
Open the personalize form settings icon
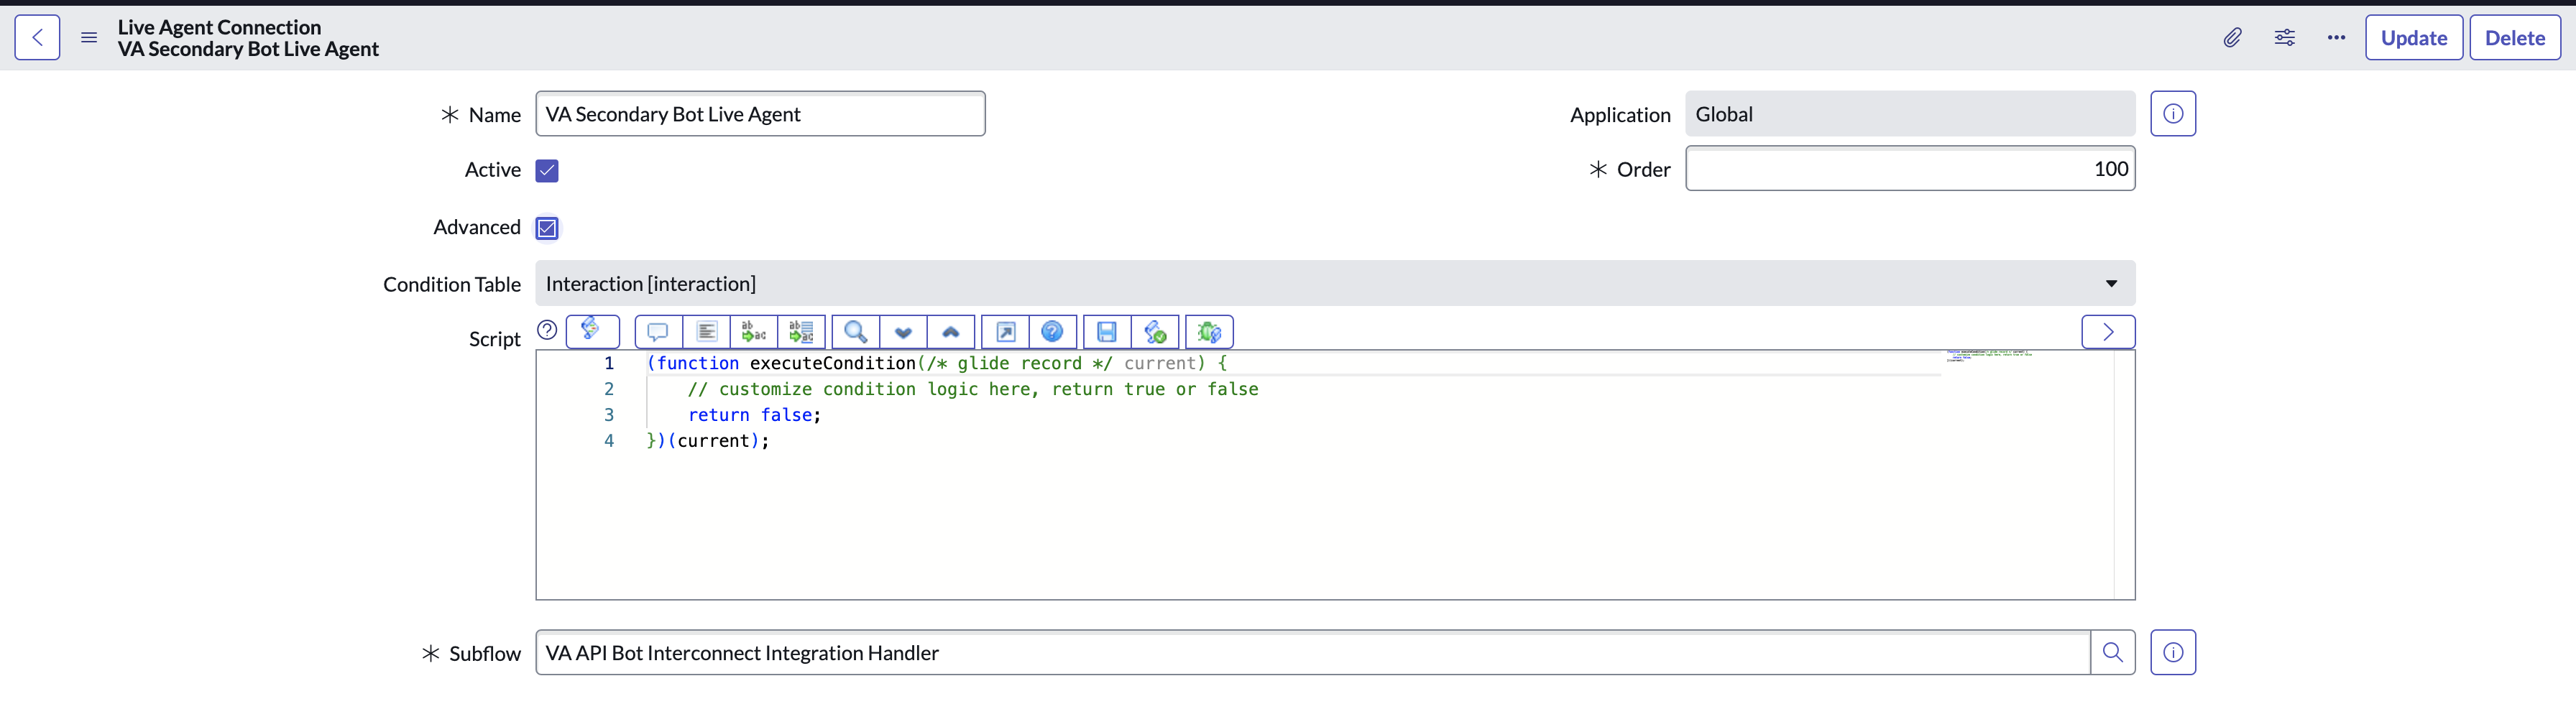pyautogui.click(x=2284, y=38)
